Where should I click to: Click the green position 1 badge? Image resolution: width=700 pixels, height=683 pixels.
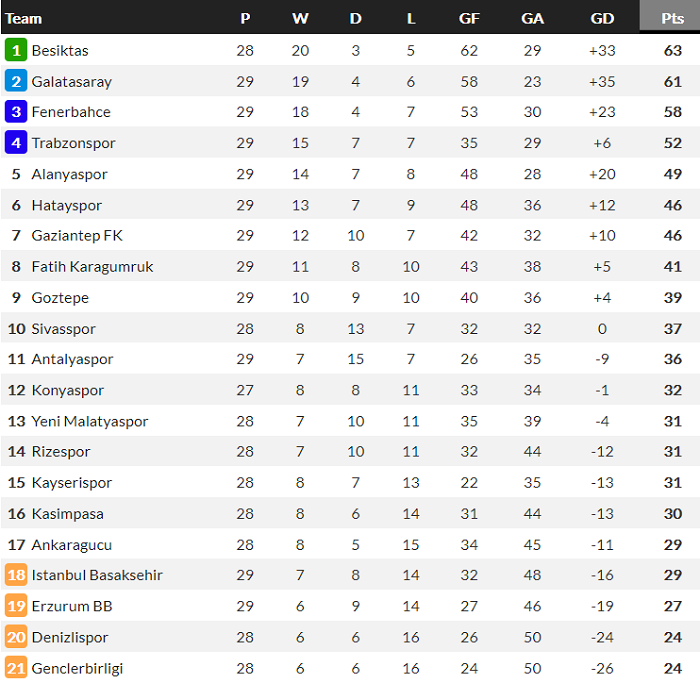pyautogui.click(x=16, y=50)
